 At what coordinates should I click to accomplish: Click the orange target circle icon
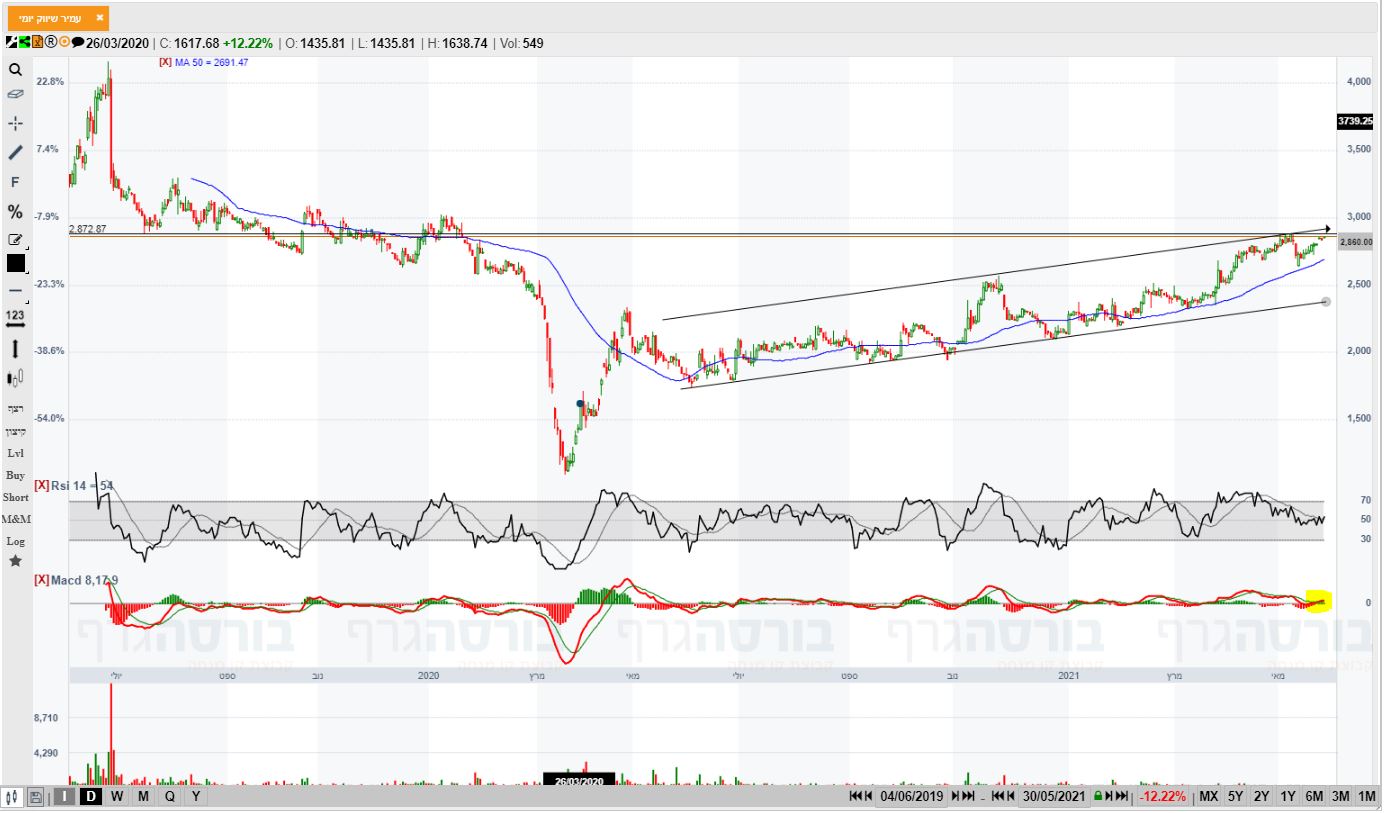click(64, 42)
